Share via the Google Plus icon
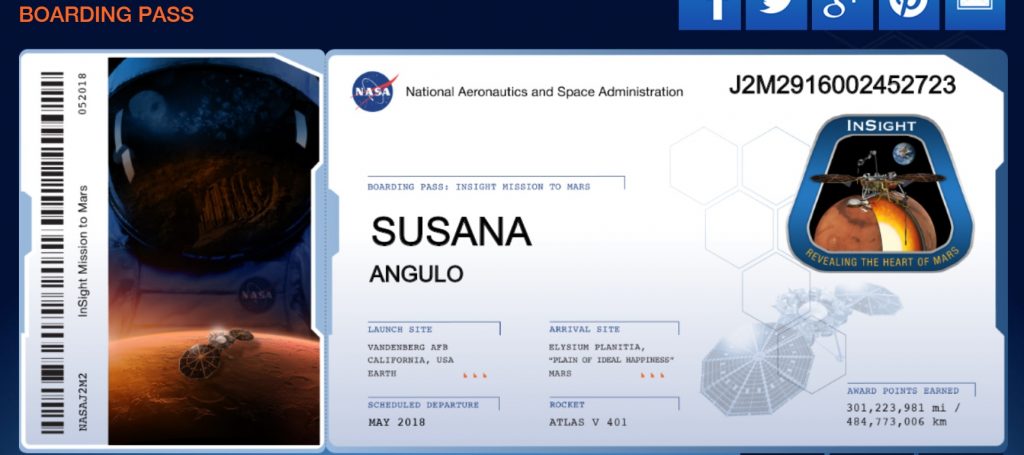 [x=842, y=12]
